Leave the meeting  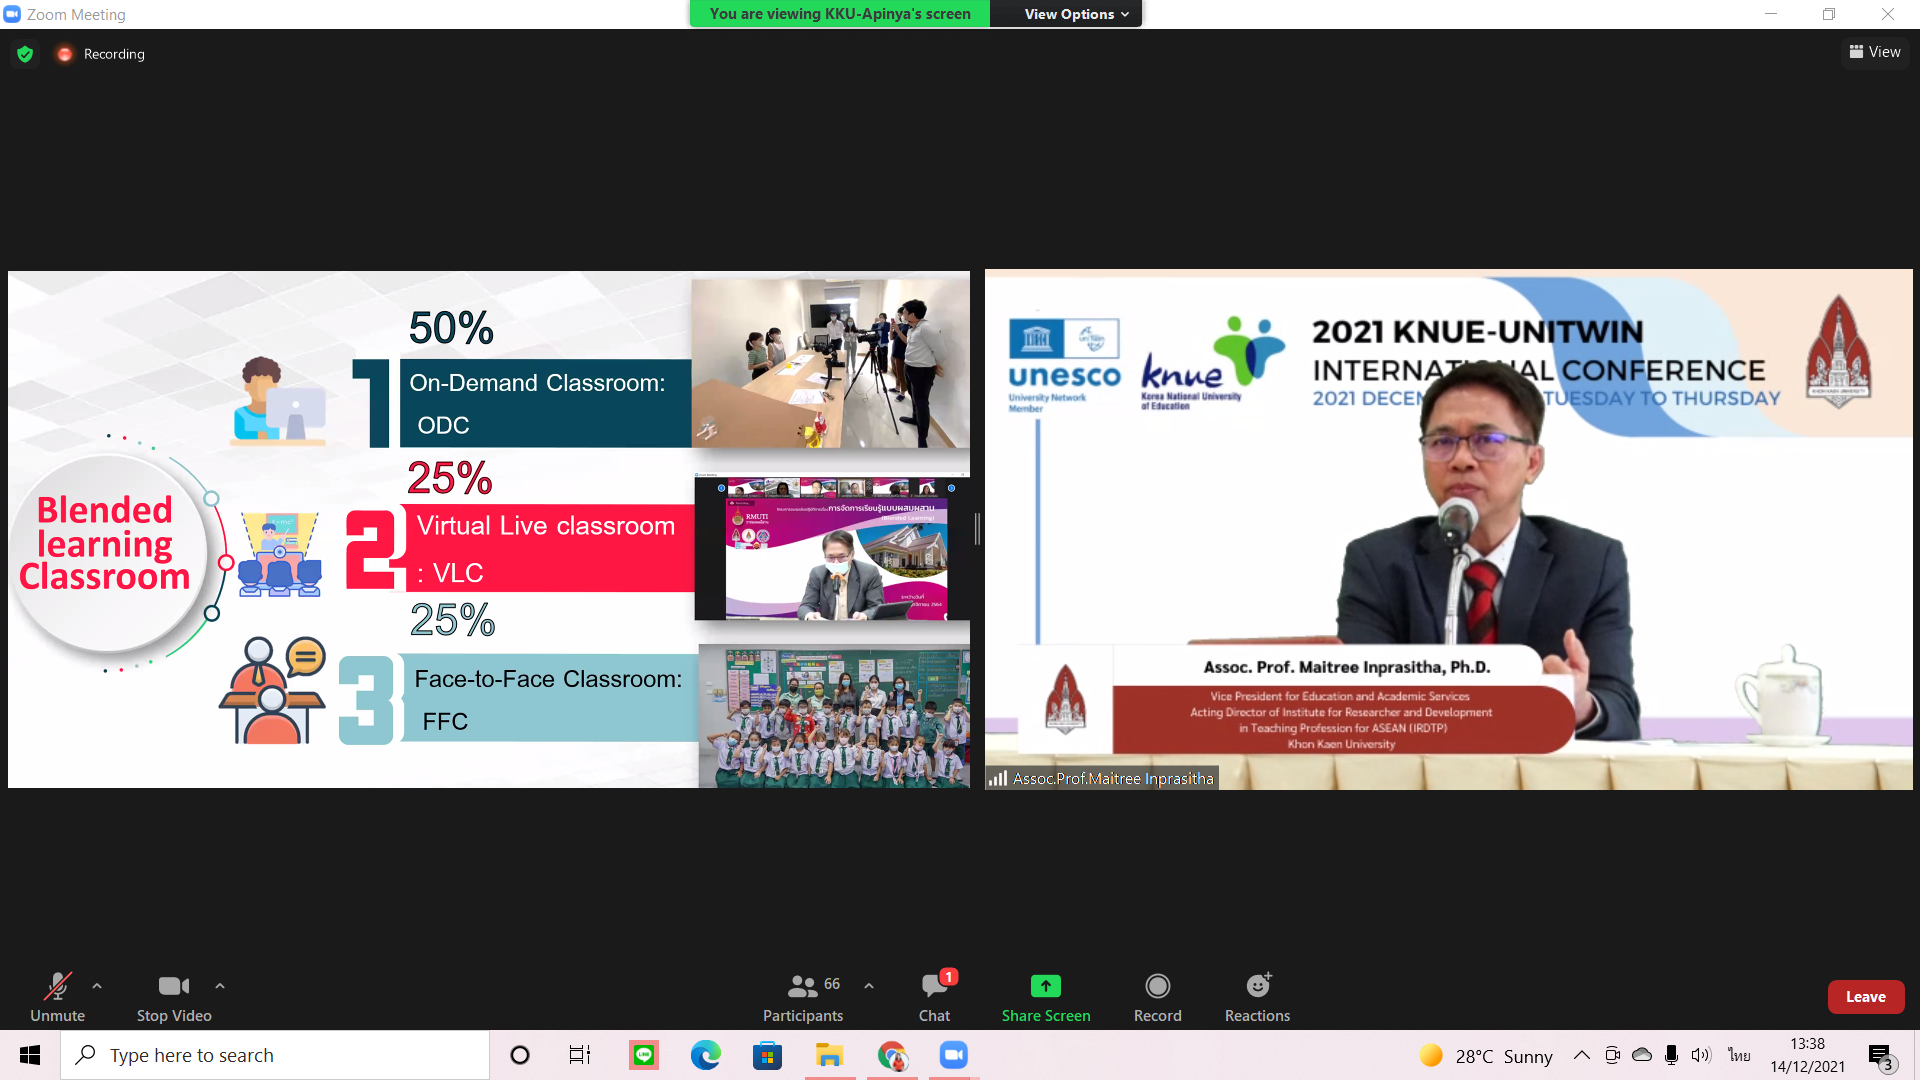(1866, 997)
